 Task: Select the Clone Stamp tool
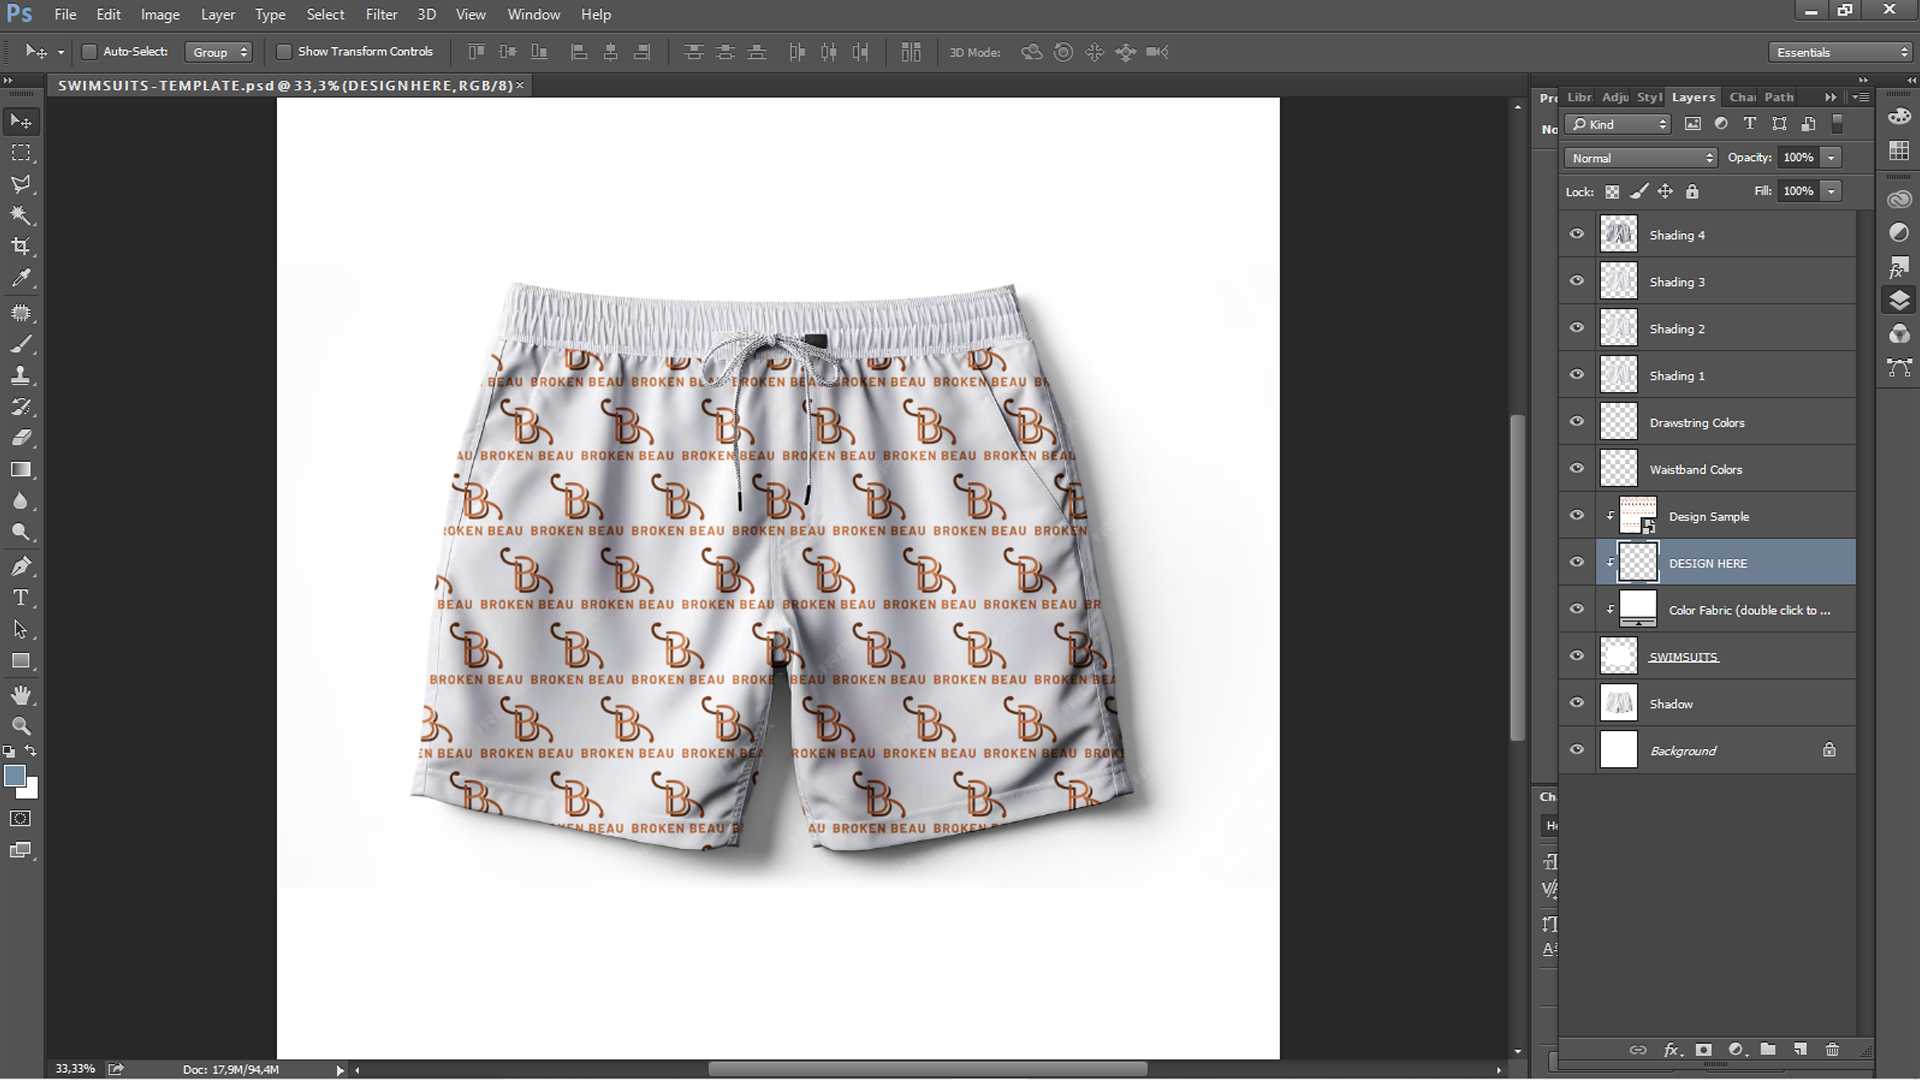pos(21,375)
